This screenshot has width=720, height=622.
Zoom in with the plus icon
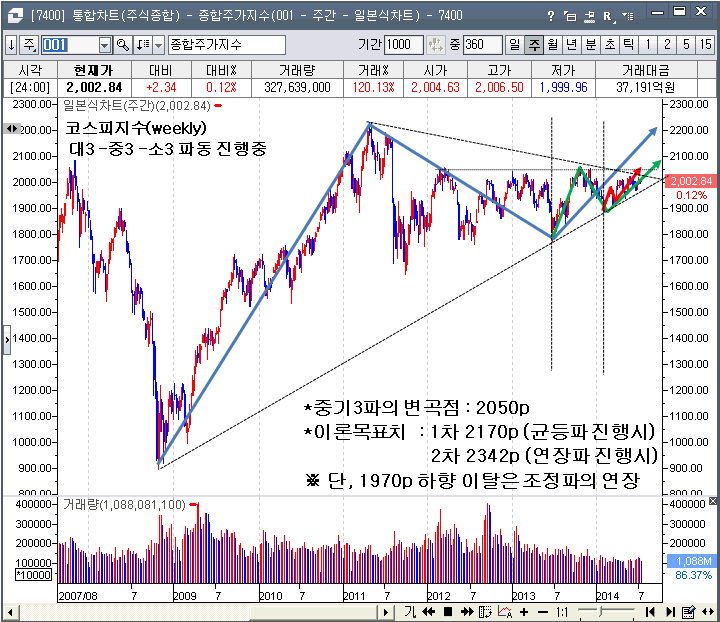click(x=524, y=612)
